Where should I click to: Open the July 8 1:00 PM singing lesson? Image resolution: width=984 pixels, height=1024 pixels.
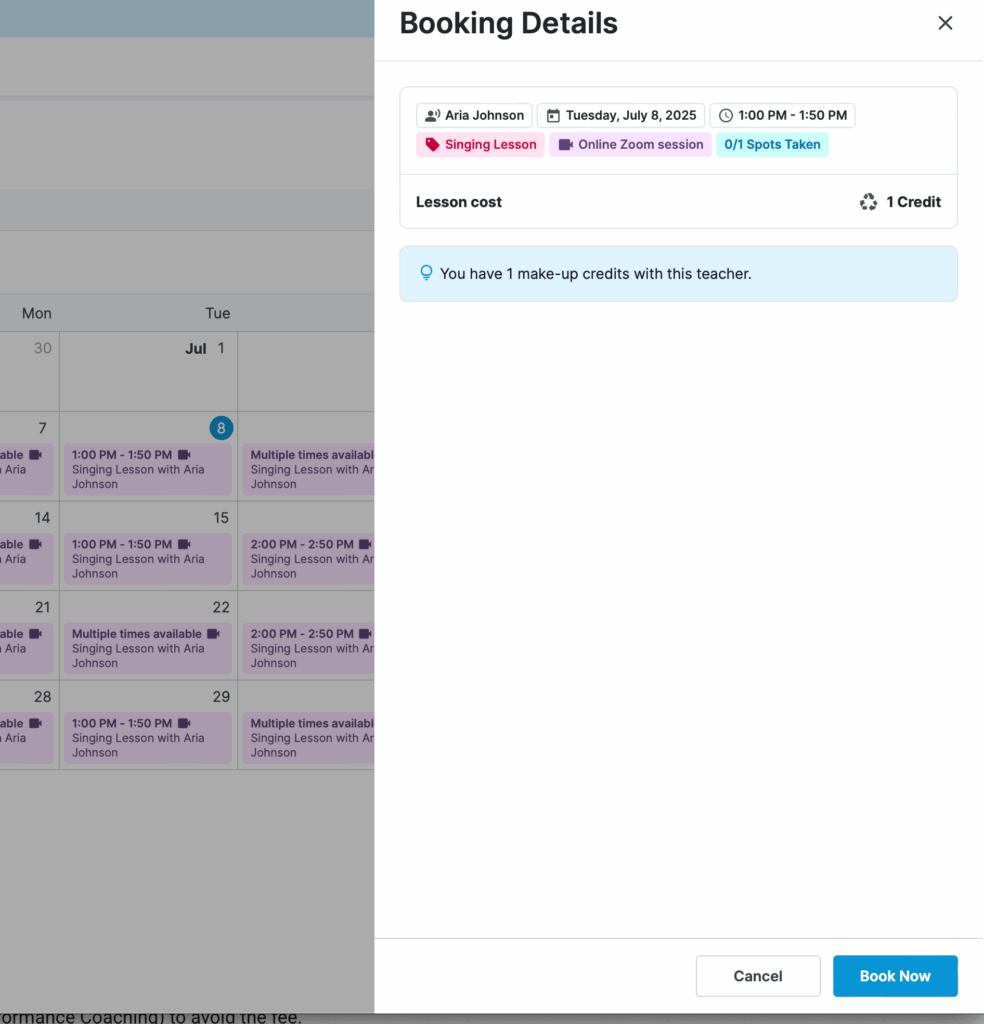(x=148, y=470)
